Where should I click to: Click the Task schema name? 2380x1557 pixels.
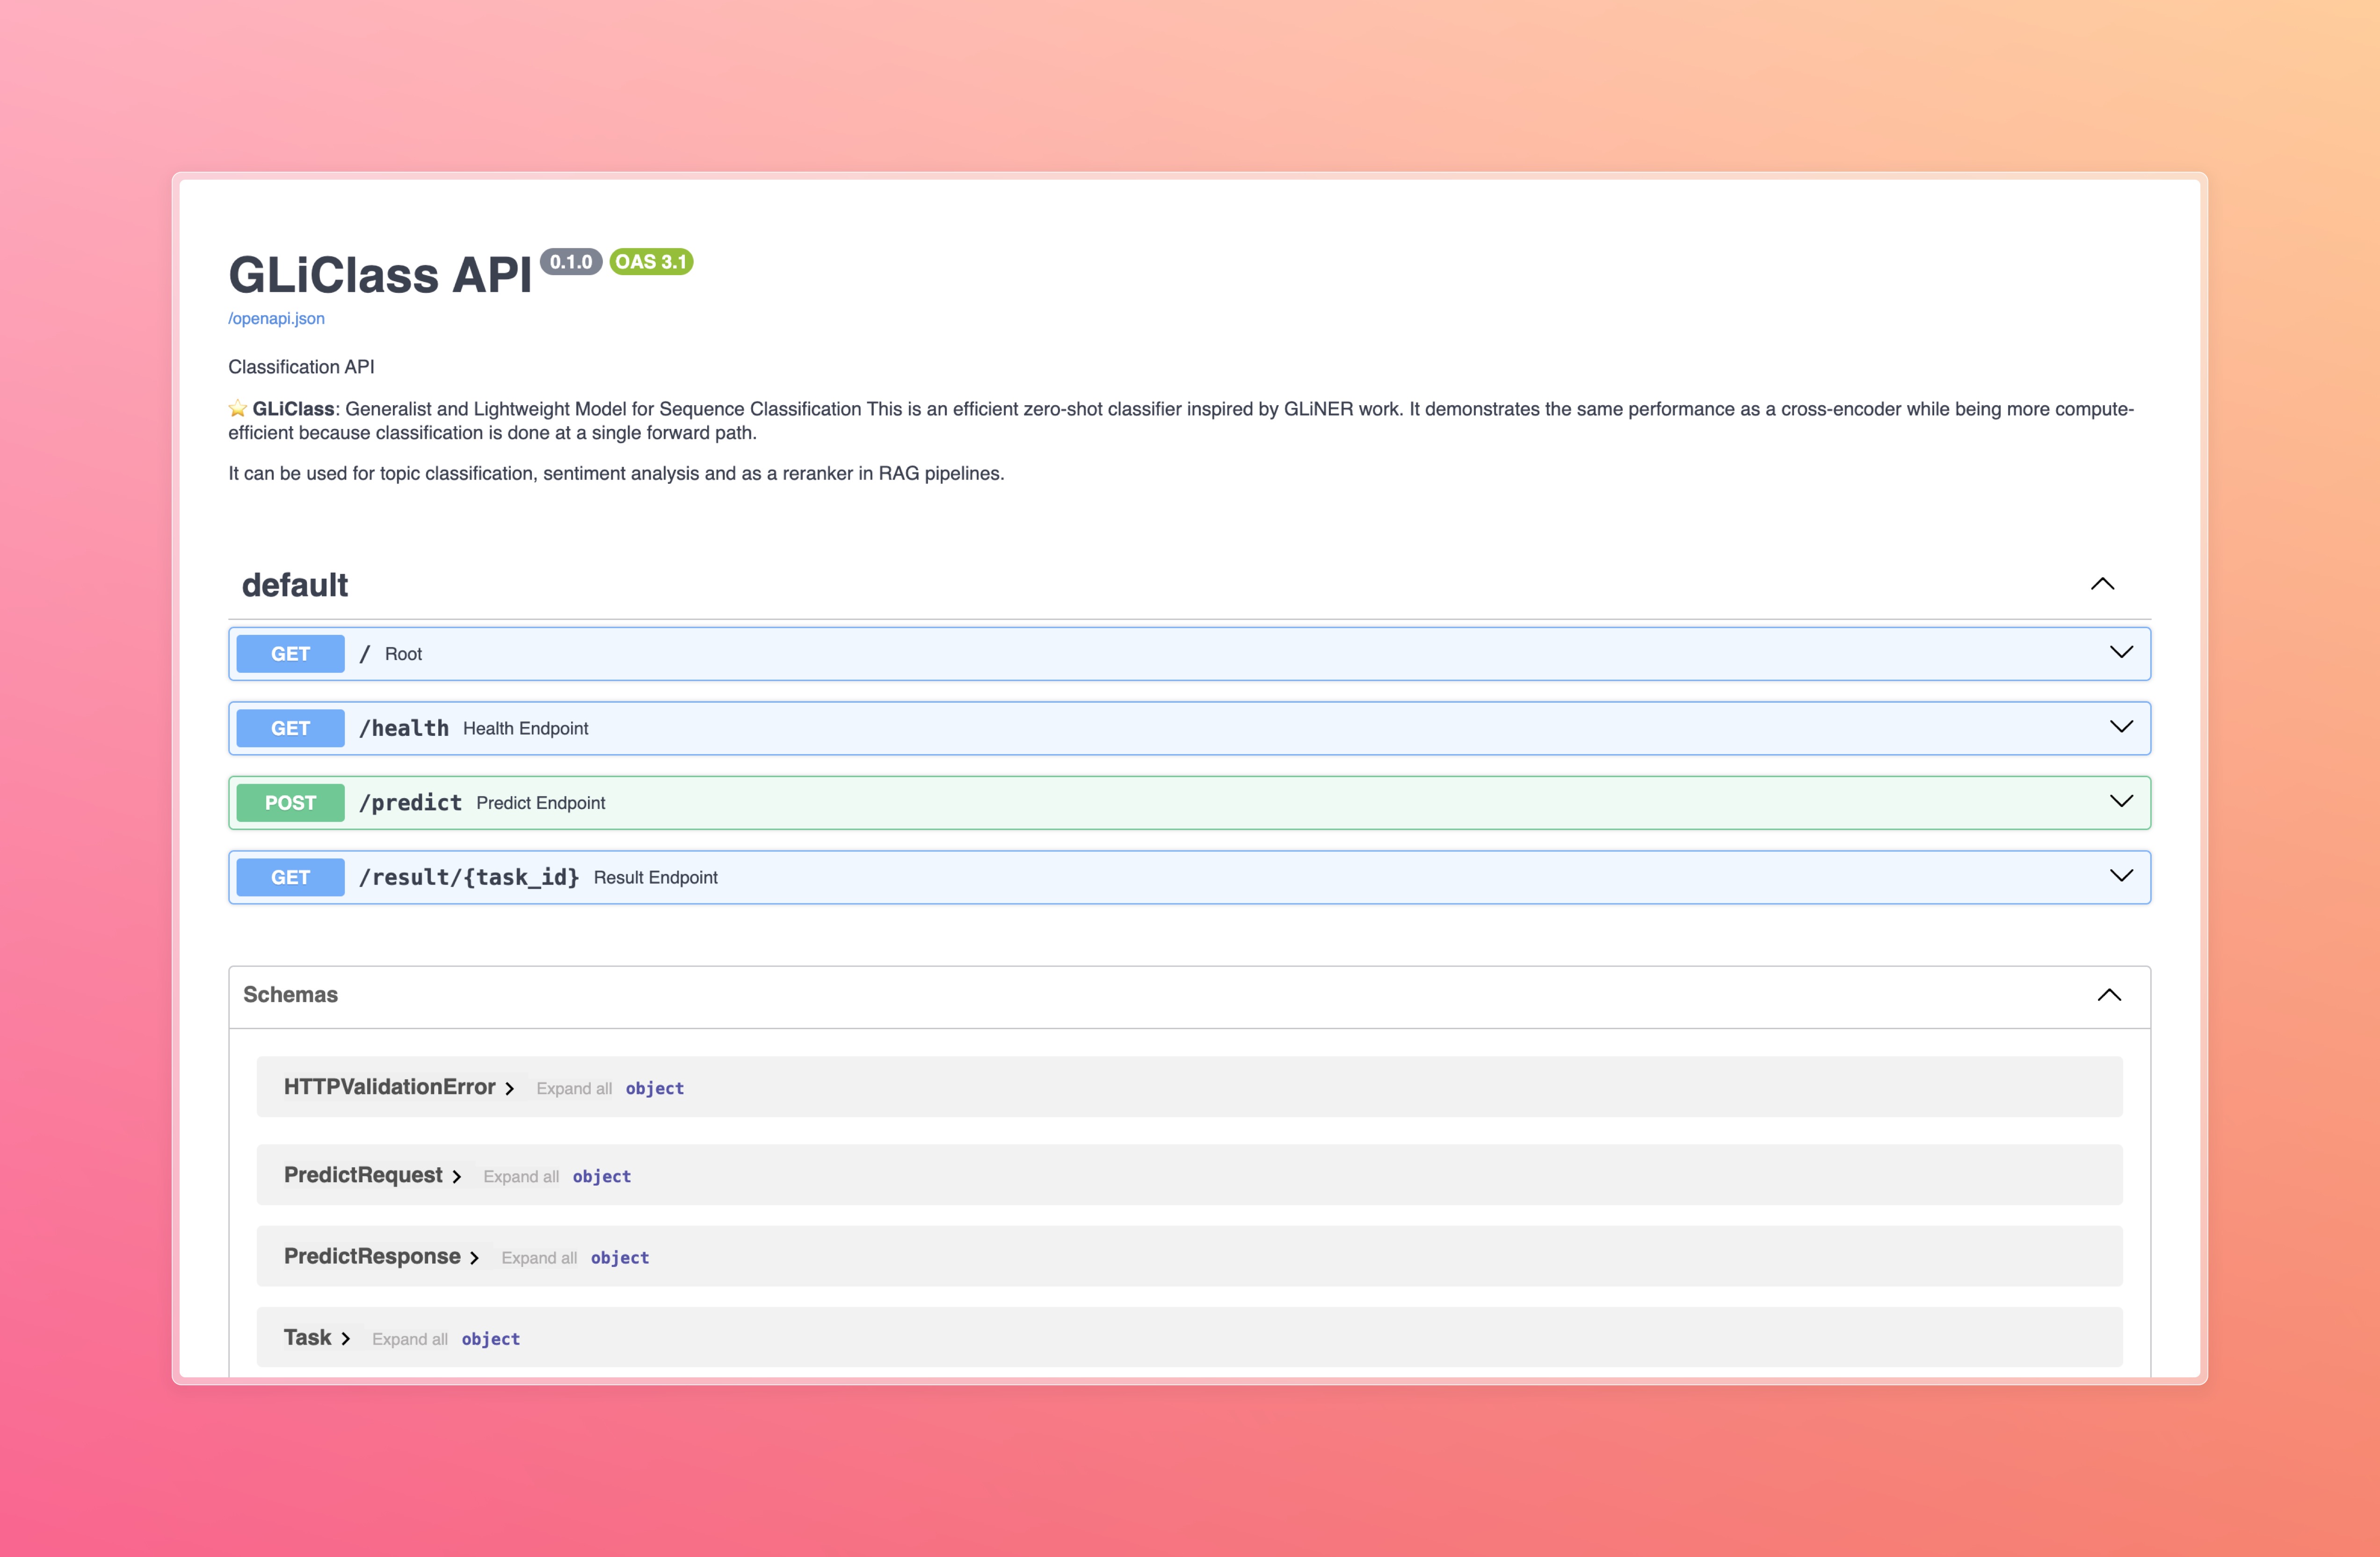pos(307,1338)
